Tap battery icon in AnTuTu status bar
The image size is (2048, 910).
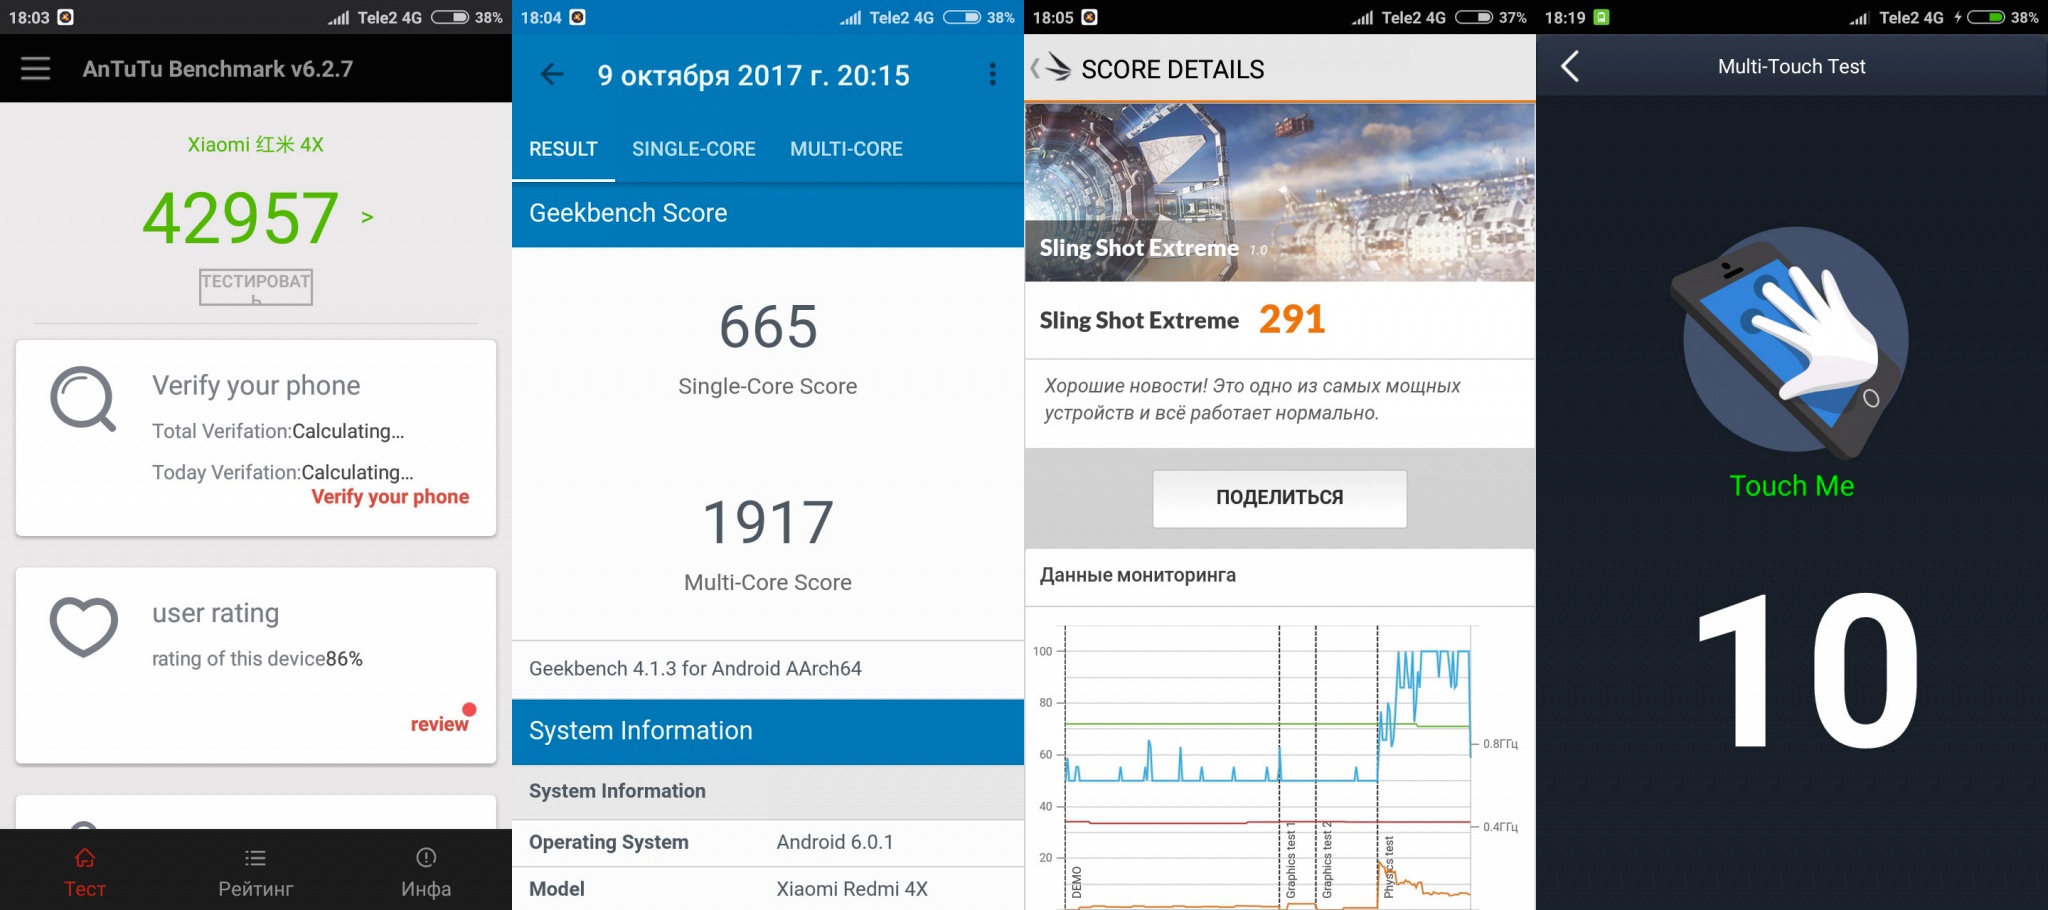[x=450, y=17]
